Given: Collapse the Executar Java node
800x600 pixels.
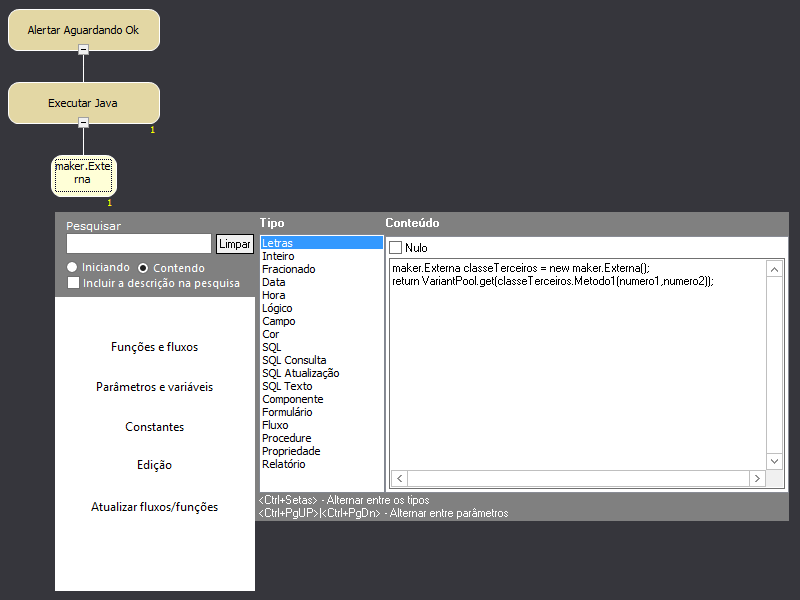Looking at the screenshot, I should 84,122.
